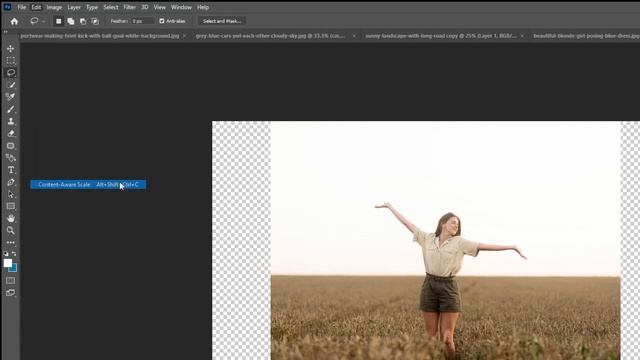Screen dimensions: 640x360
Task: Select the Eraser tool
Action: 11,133
